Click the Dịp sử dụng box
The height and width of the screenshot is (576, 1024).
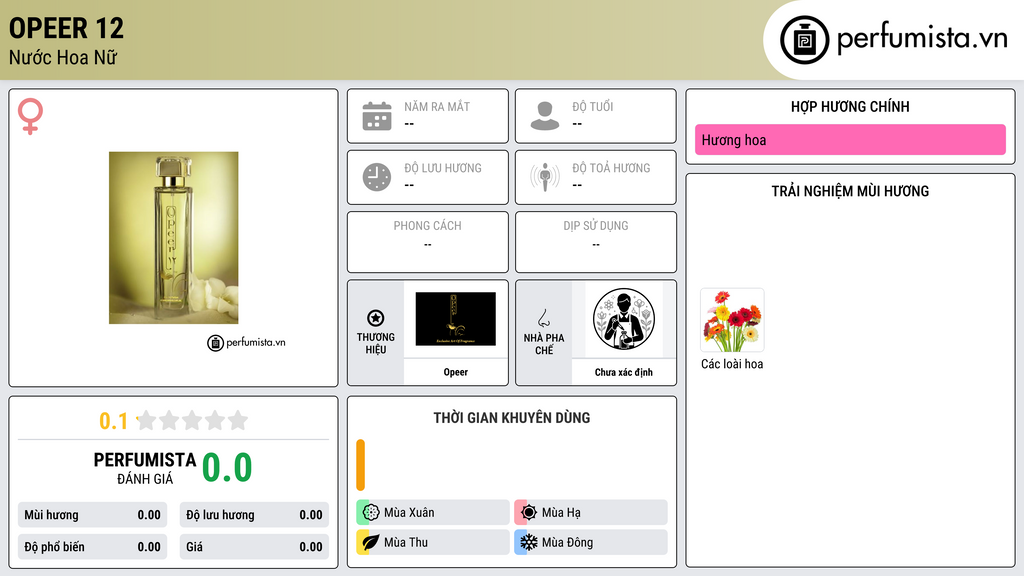pyautogui.click(x=596, y=242)
